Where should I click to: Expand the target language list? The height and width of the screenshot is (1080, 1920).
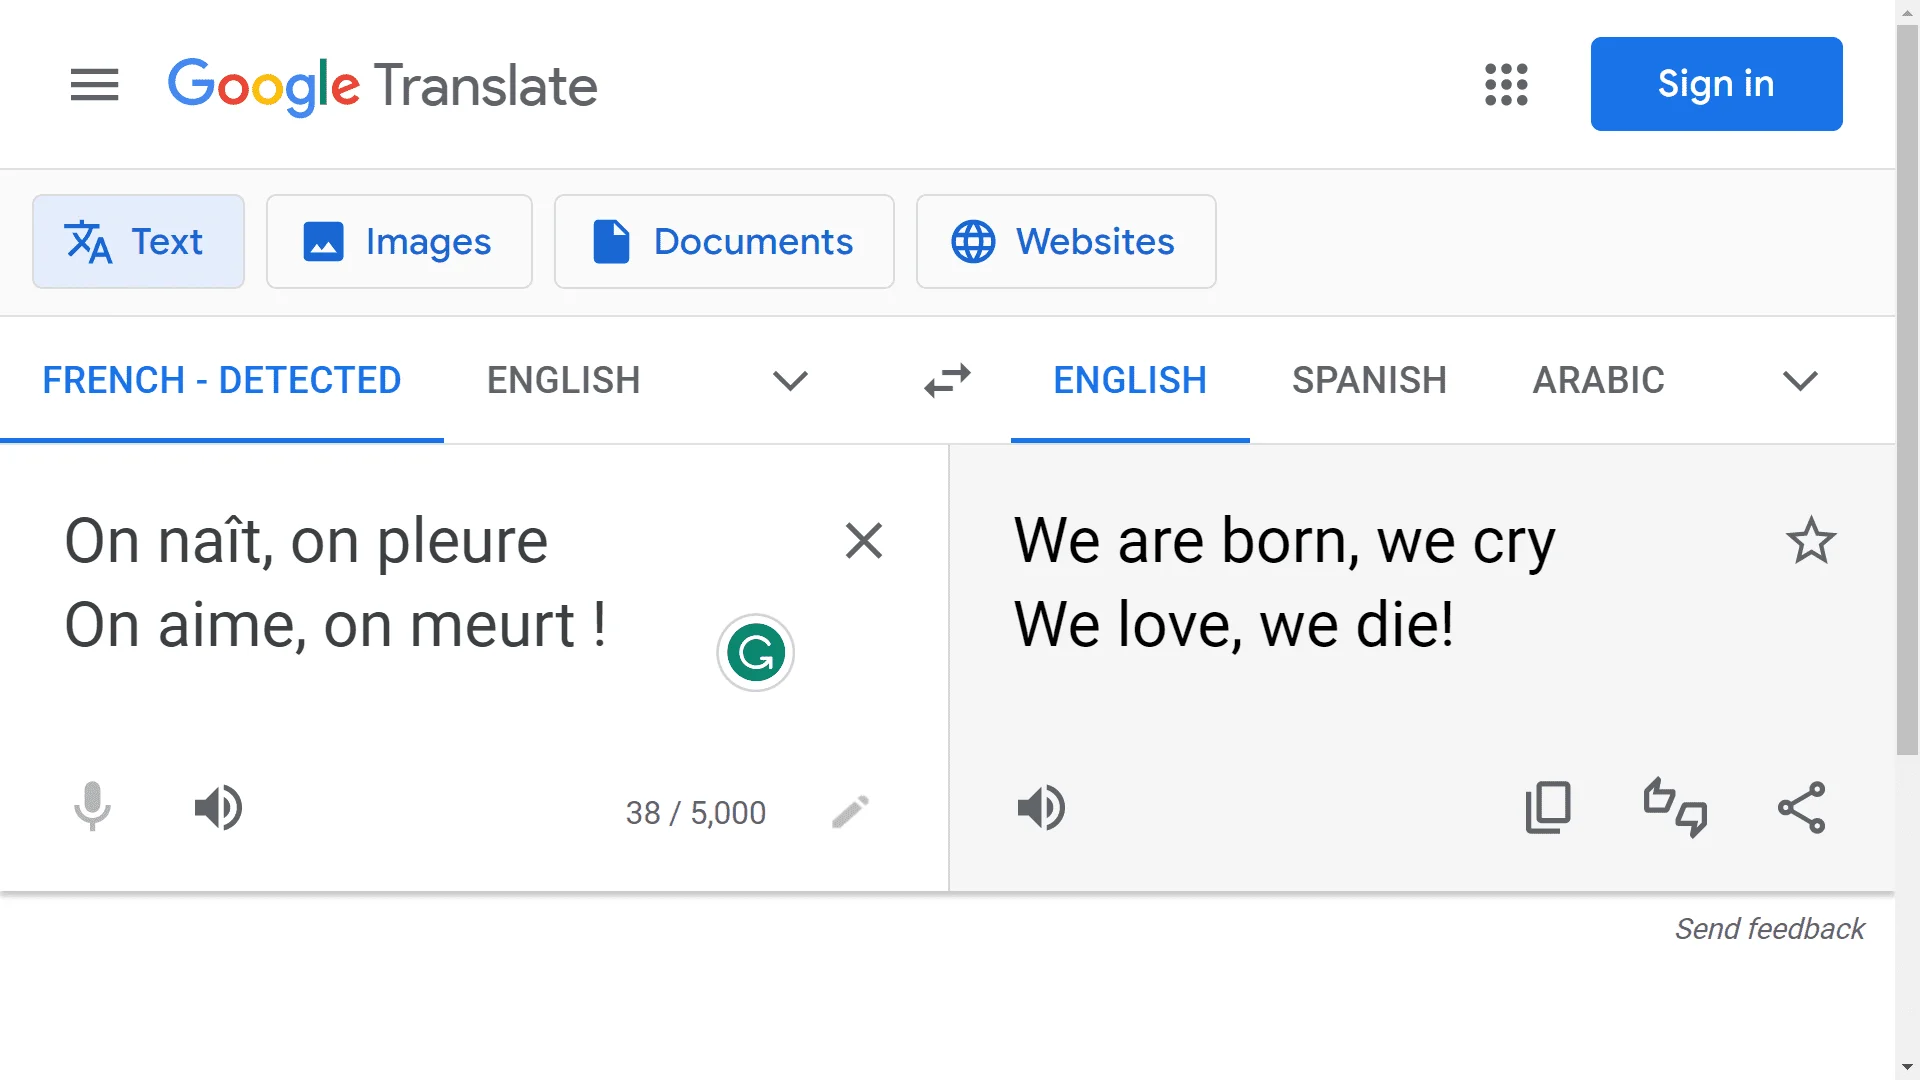1800,381
